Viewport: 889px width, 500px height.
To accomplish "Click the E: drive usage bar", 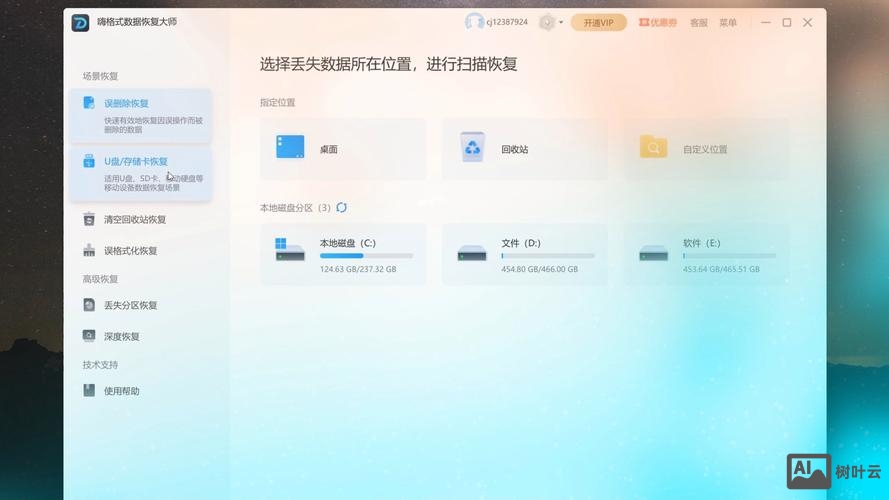I will [x=730, y=256].
